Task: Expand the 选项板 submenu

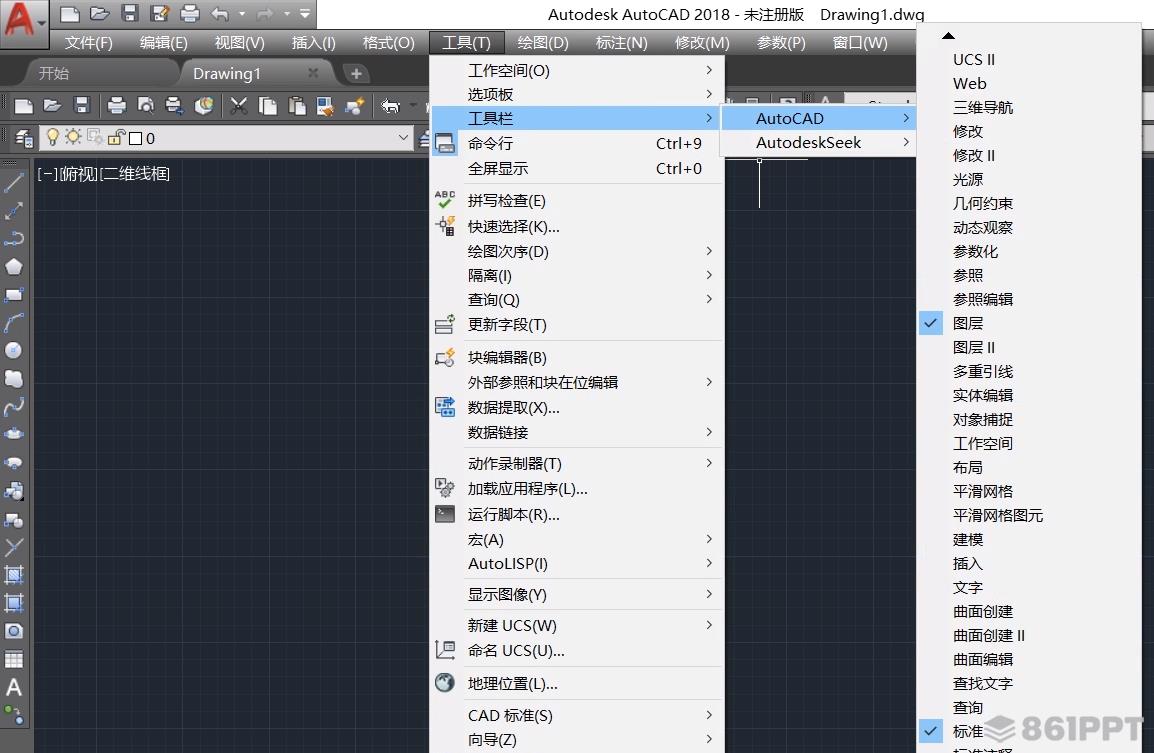Action: point(577,93)
